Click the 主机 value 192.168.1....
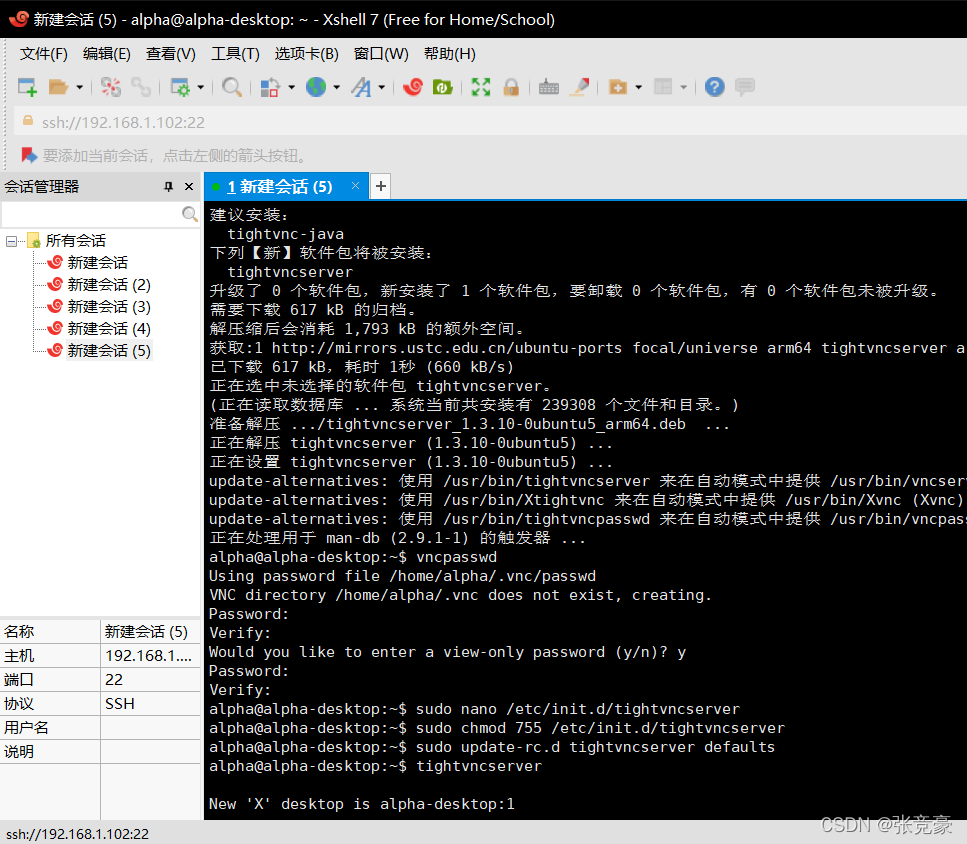 (149, 655)
